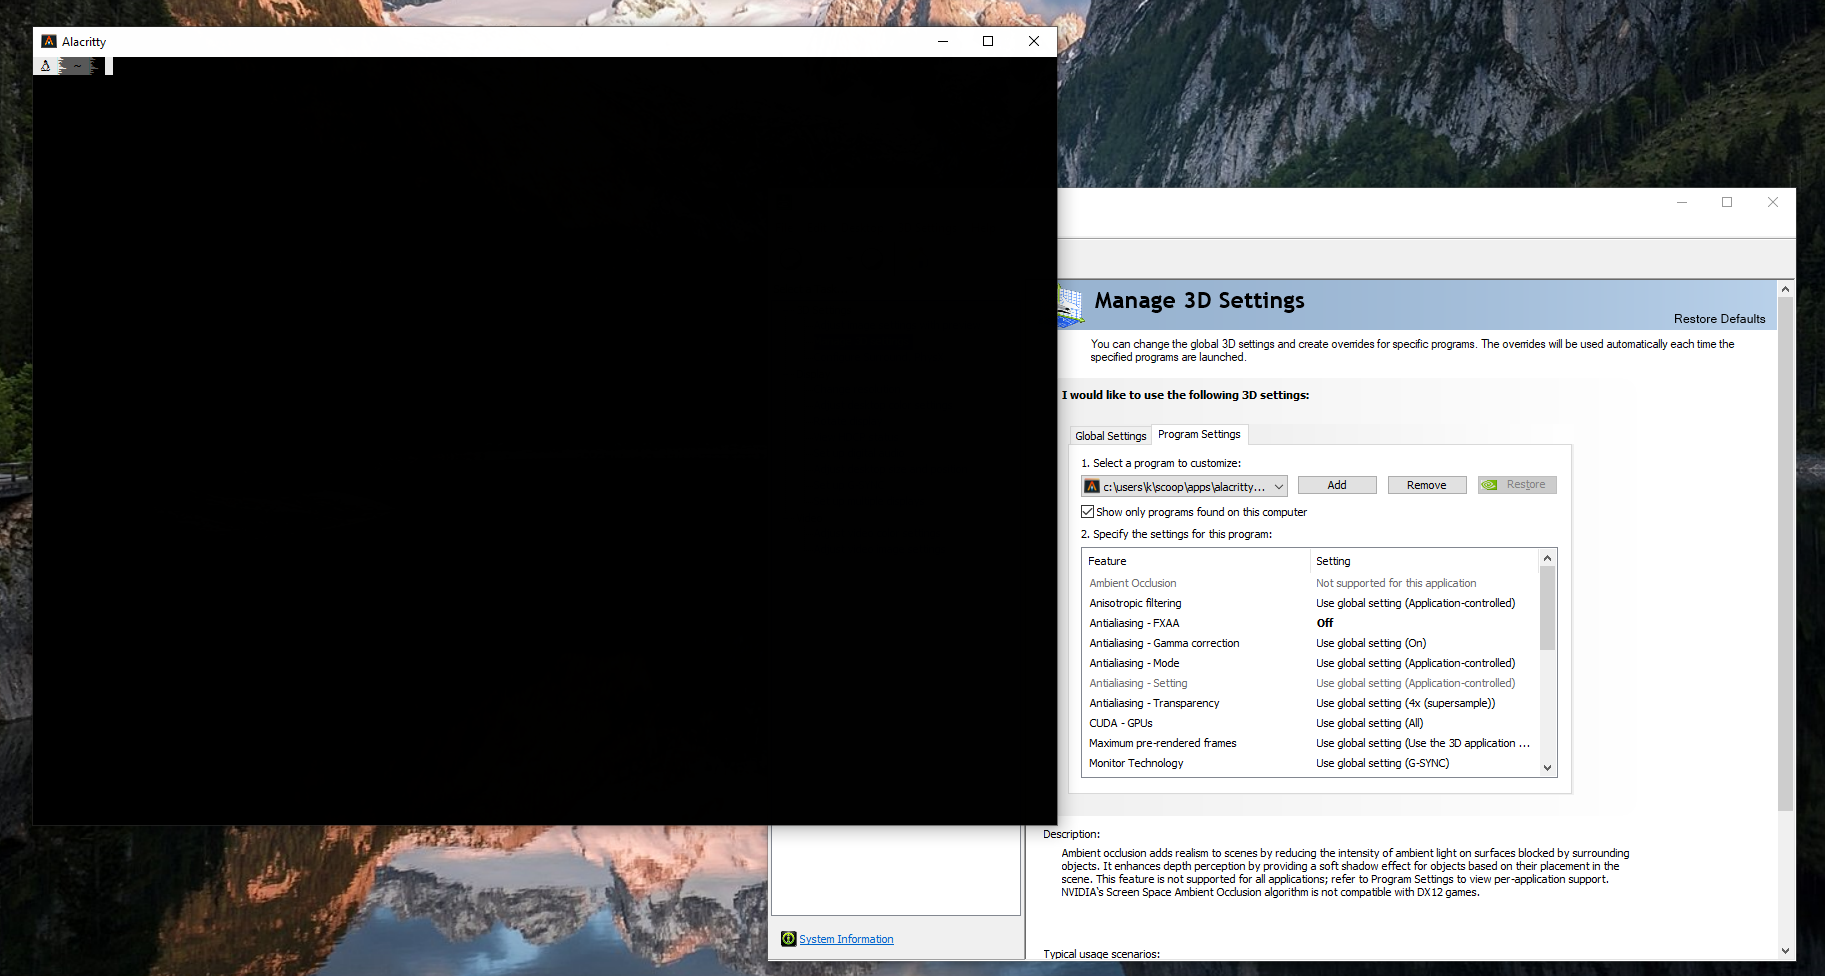Click the NVIDIA logo on the Restore button

(1491, 485)
